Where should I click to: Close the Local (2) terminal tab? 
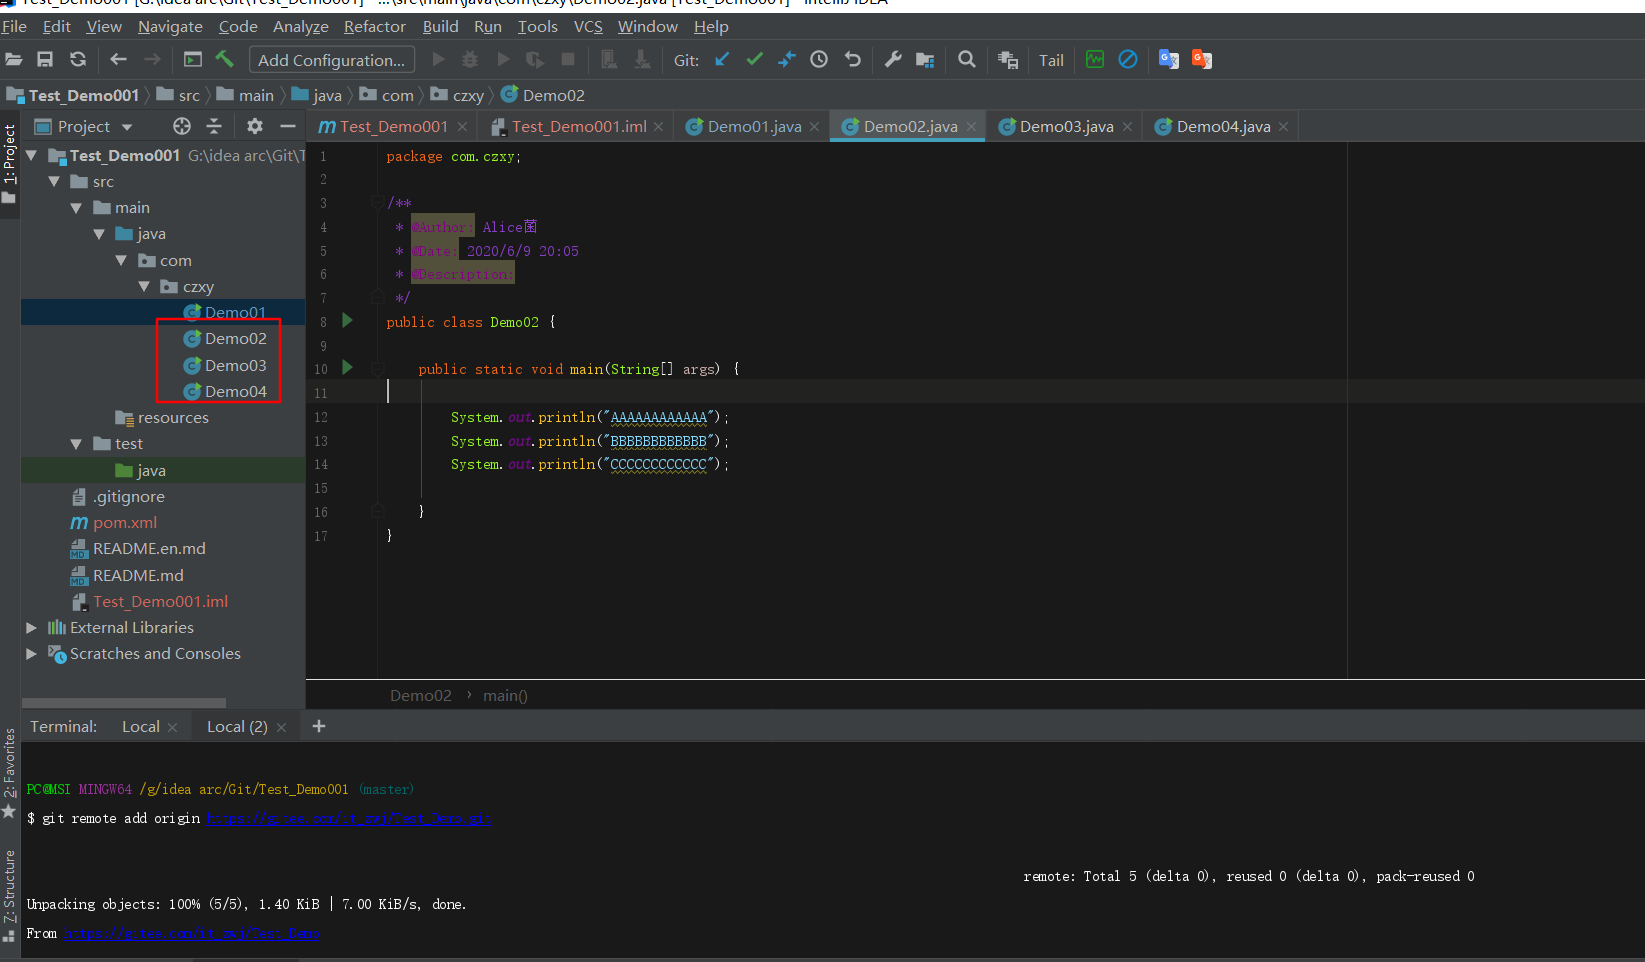(x=281, y=727)
